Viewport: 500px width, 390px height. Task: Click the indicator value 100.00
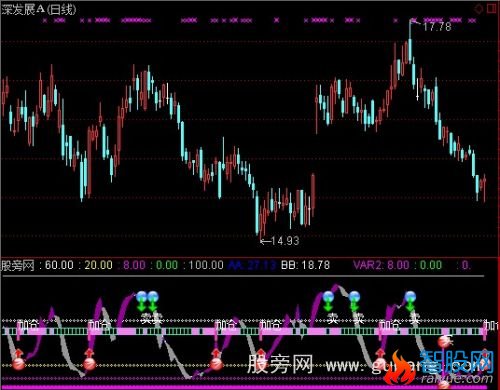(206, 265)
